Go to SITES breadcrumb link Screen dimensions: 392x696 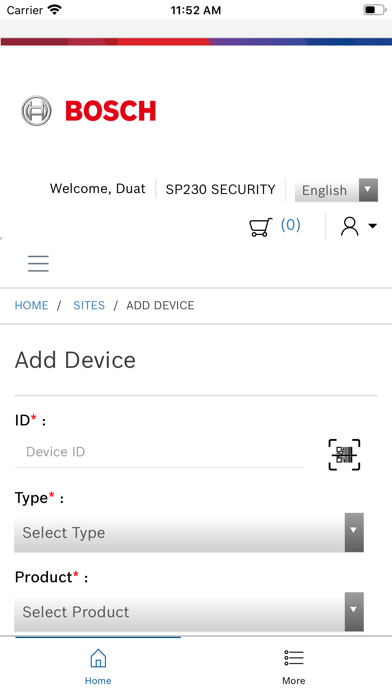[89, 305]
